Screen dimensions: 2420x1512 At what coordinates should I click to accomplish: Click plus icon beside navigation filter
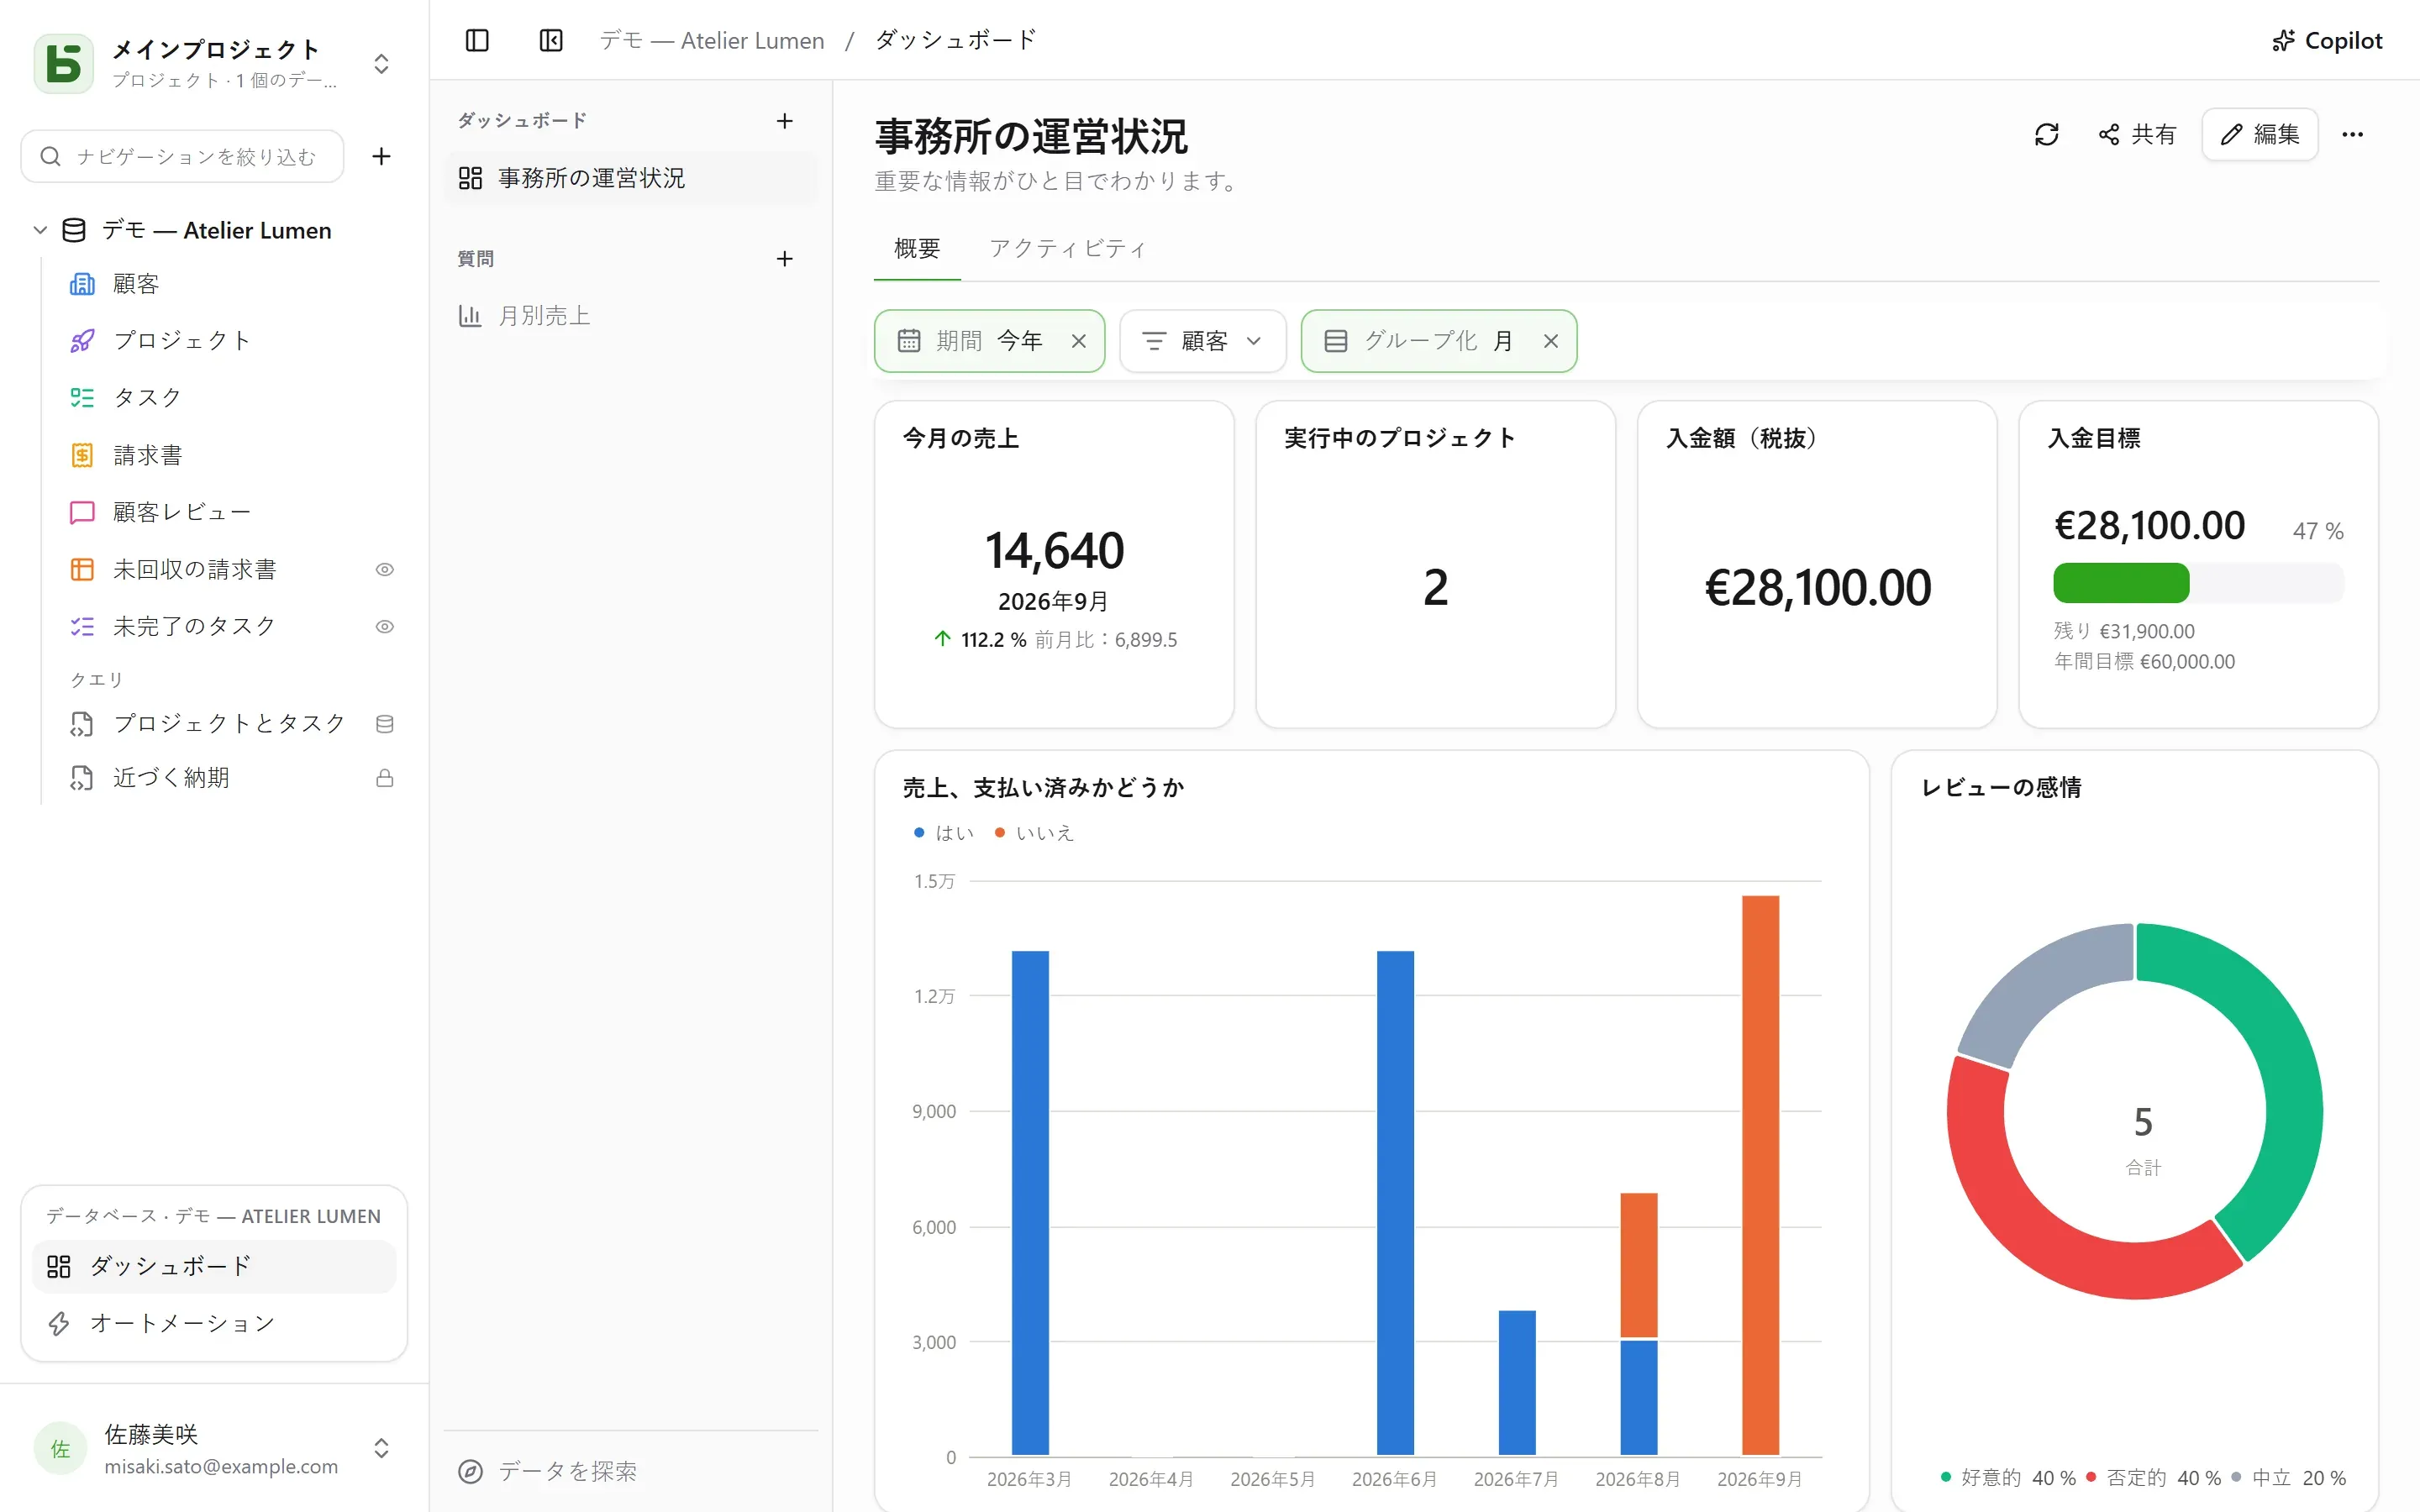[x=381, y=156]
